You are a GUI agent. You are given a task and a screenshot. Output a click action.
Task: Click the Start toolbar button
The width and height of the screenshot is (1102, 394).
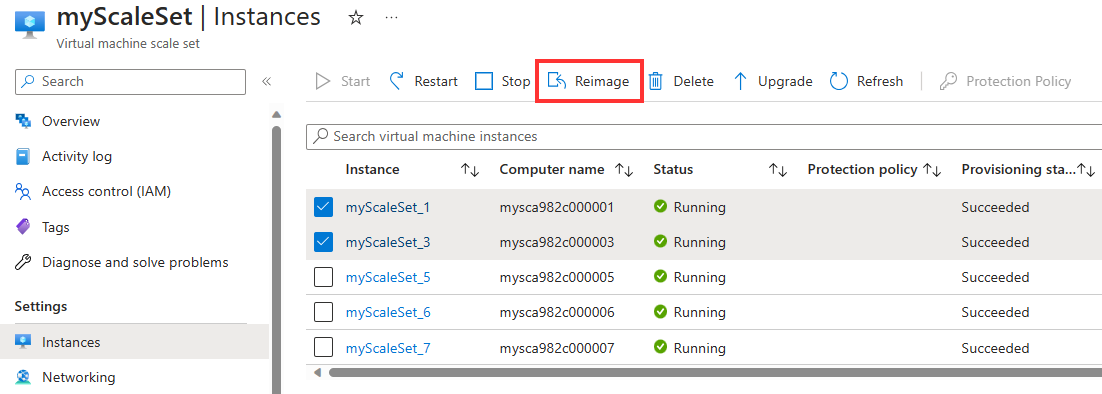coord(342,81)
